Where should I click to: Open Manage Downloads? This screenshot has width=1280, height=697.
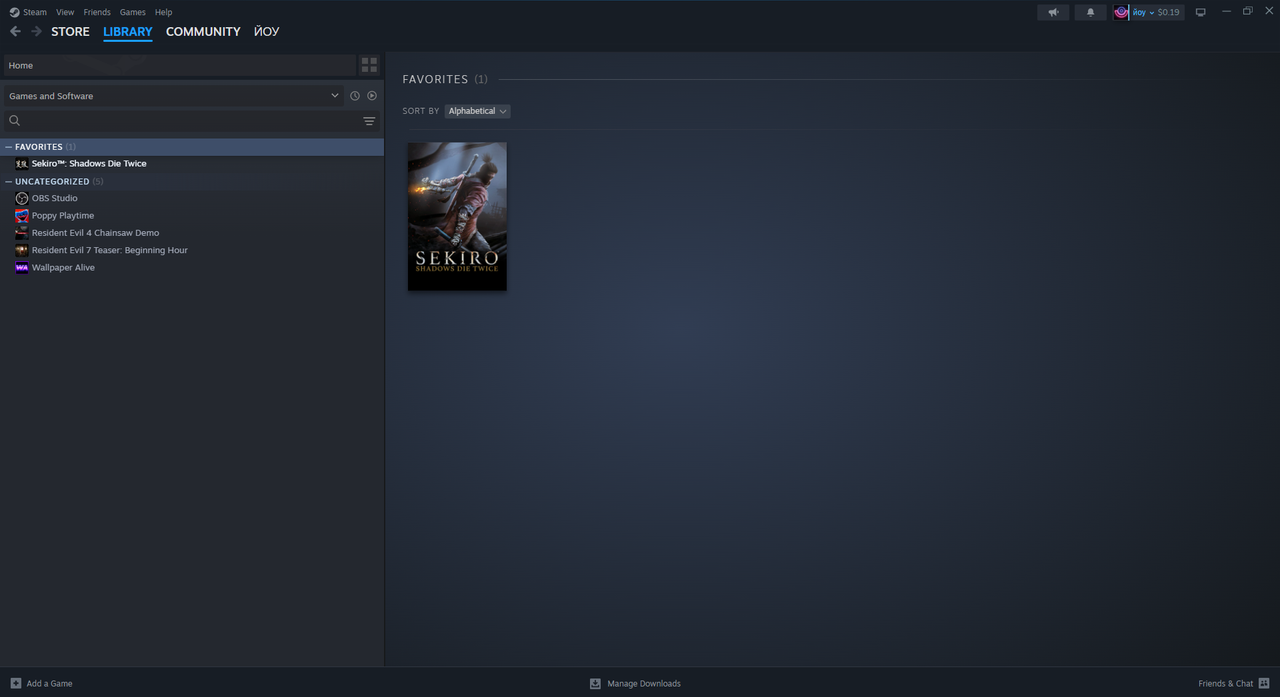coord(644,684)
